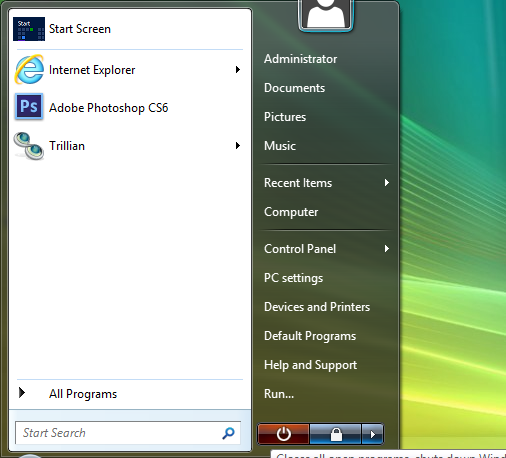The width and height of the screenshot is (506, 458).
Task: Click the Start Search input box
Action: coord(128,433)
